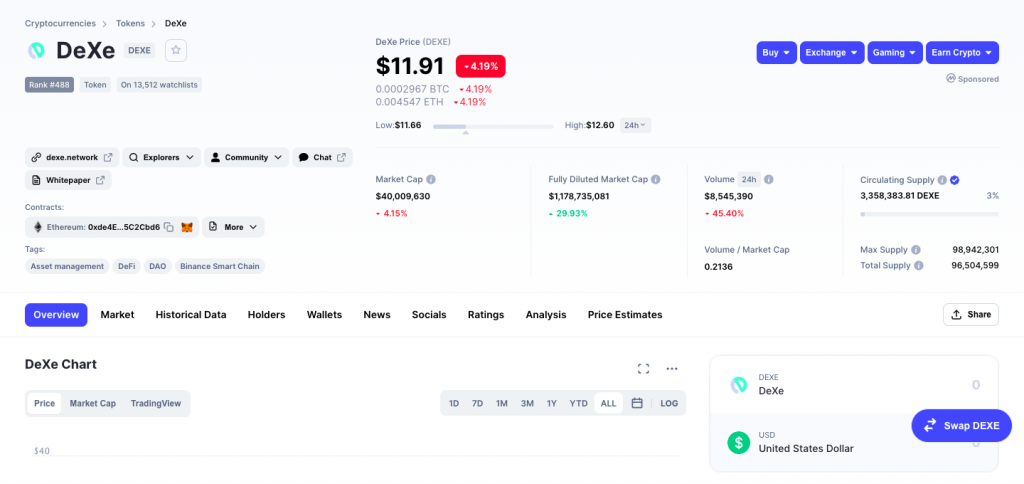
Task: Click the Asset management tag
Action: [x=67, y=266]
